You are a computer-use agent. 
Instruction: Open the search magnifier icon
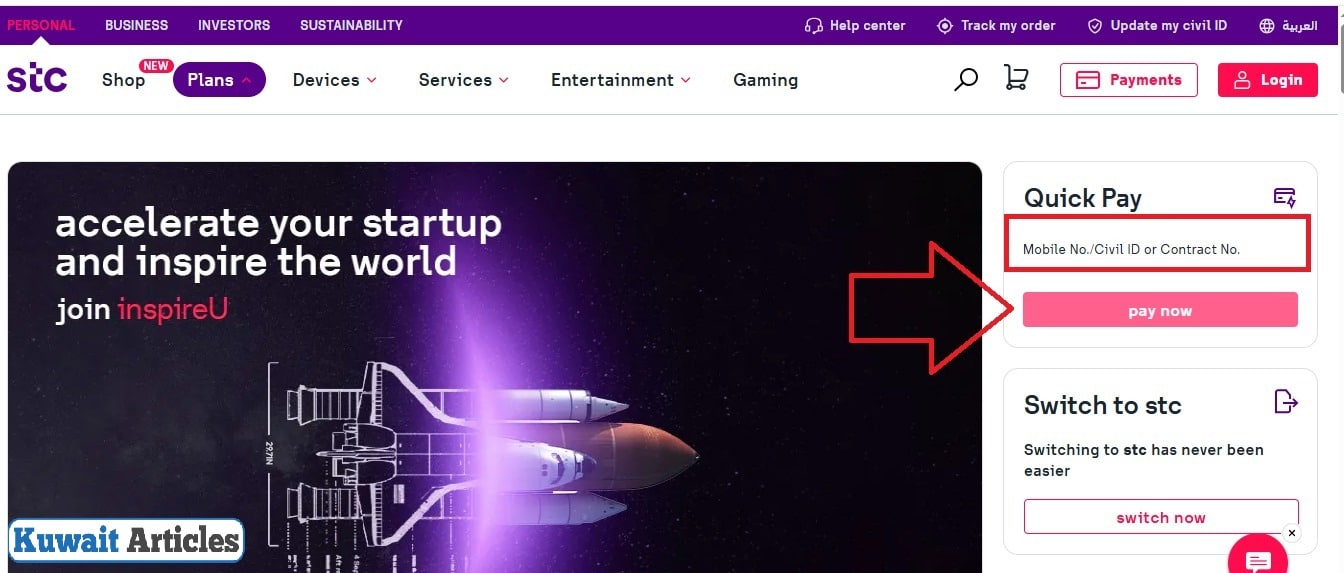pyautogui.click(x=966, y=80)
